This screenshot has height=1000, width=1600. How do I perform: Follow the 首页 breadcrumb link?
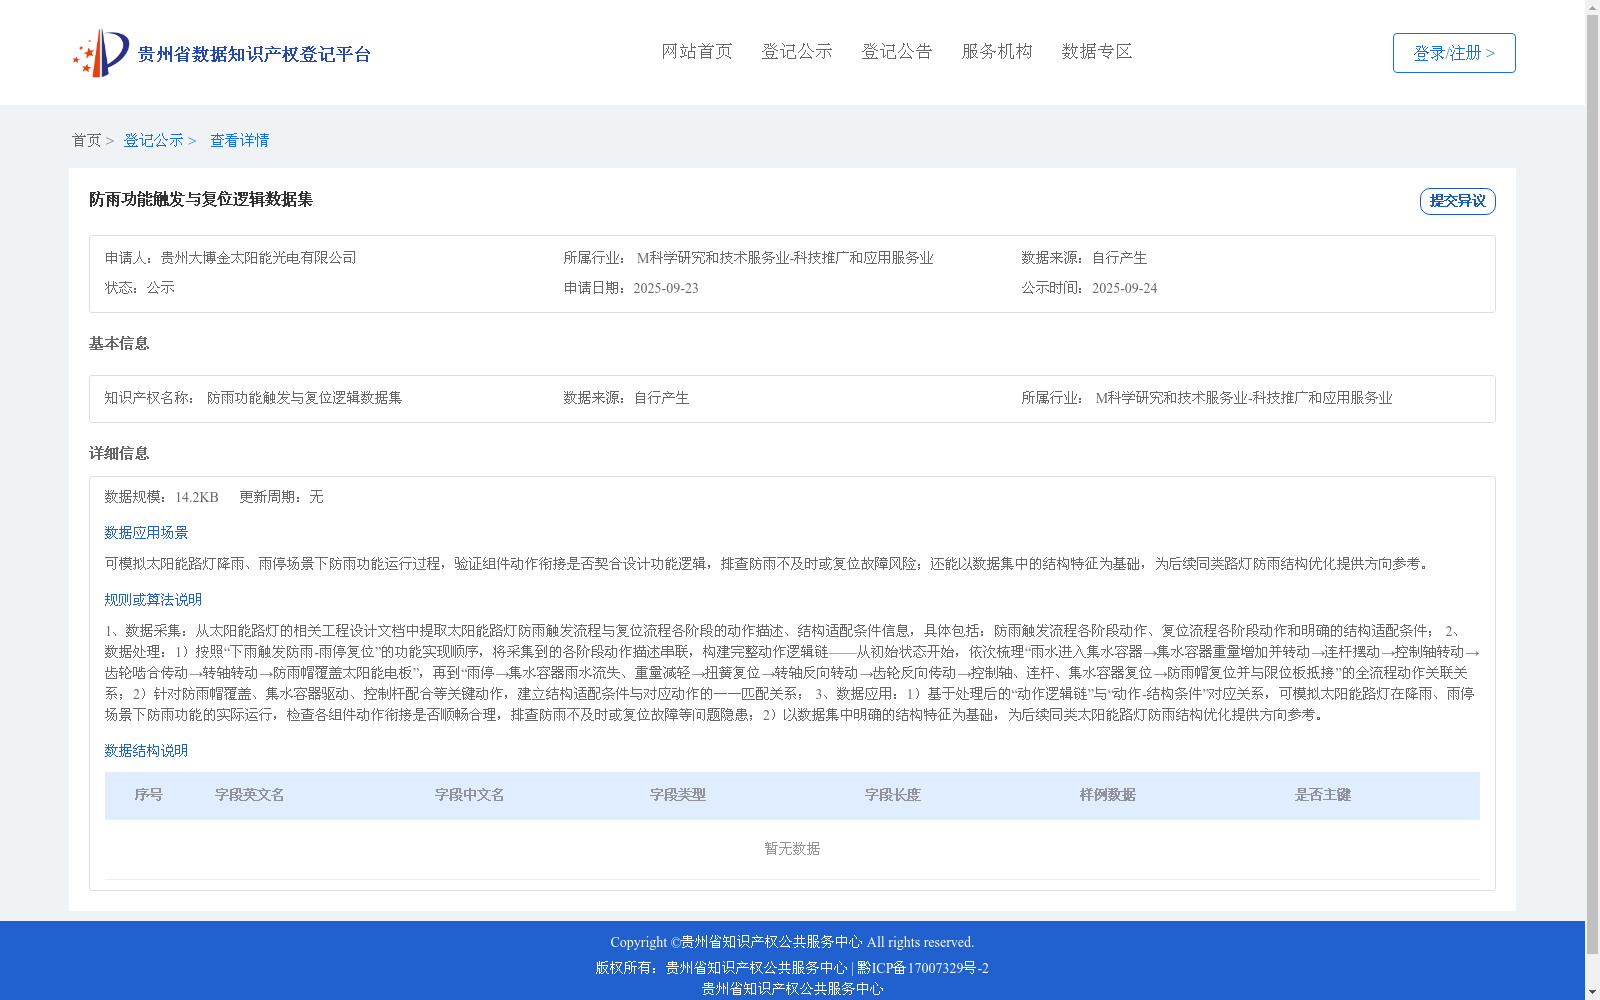point(86,140)
